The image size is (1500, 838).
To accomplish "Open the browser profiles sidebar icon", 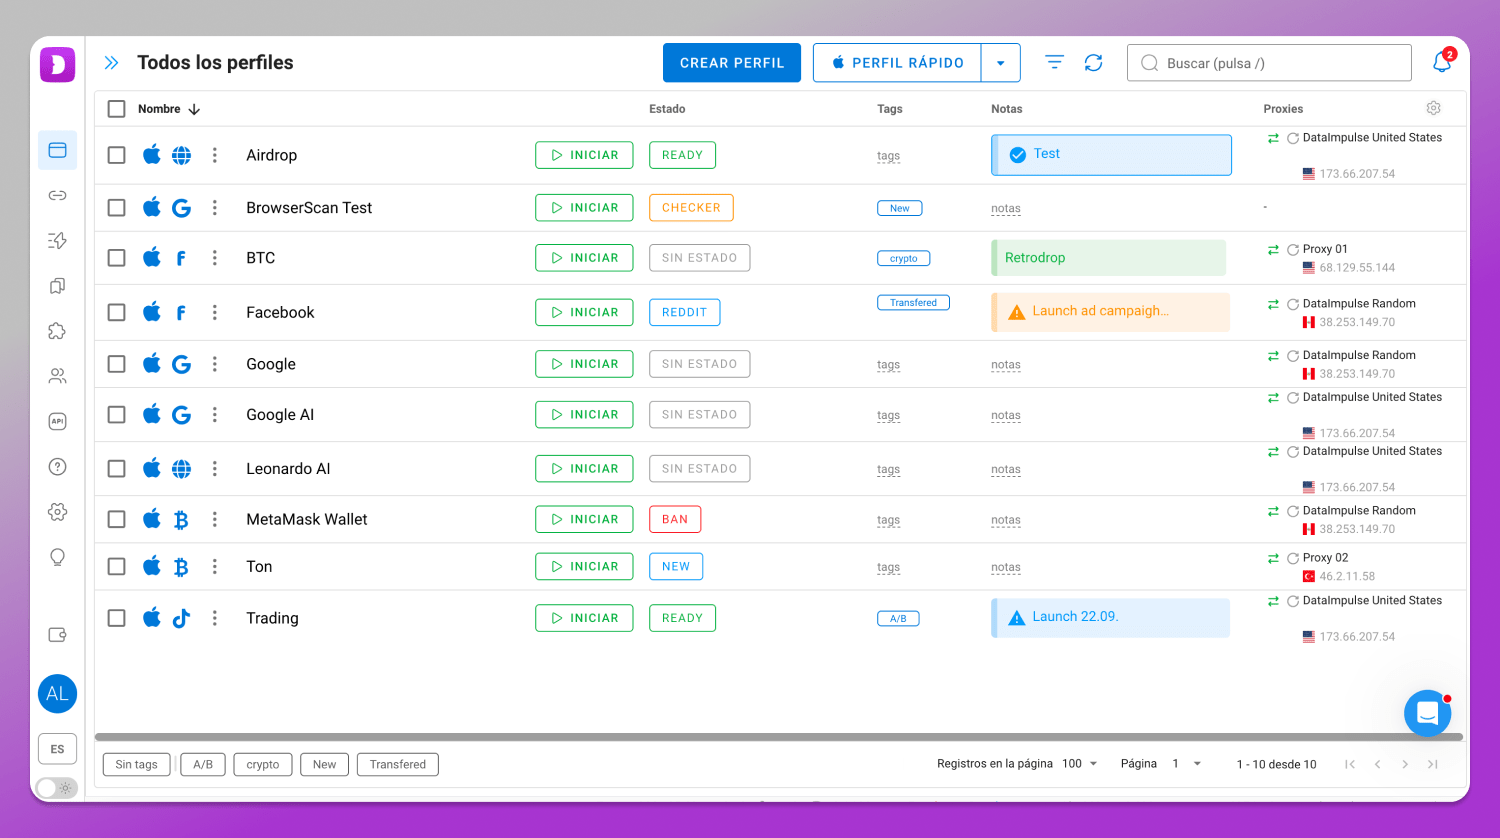I will coord(57,150).
